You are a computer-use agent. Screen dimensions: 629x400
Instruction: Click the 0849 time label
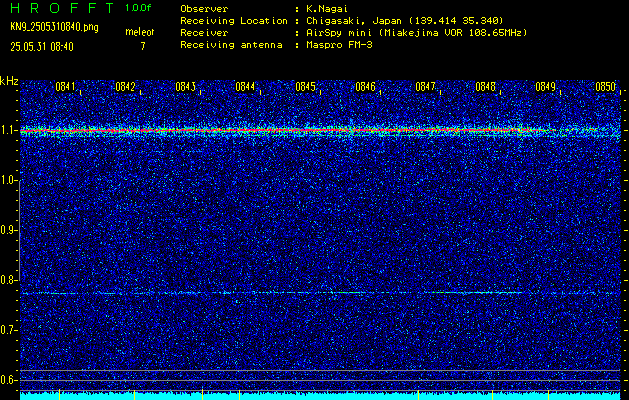pyautogui.click(x=546, y=87)
